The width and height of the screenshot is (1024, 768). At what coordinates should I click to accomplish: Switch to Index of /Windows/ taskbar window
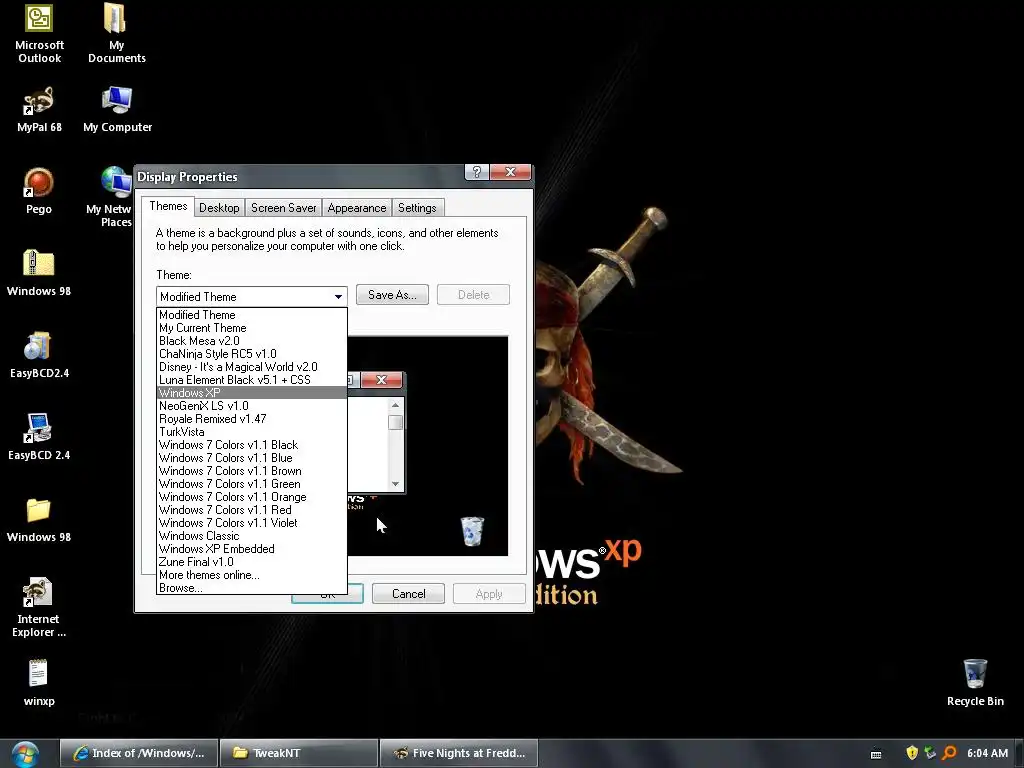[x=139, y=753]
